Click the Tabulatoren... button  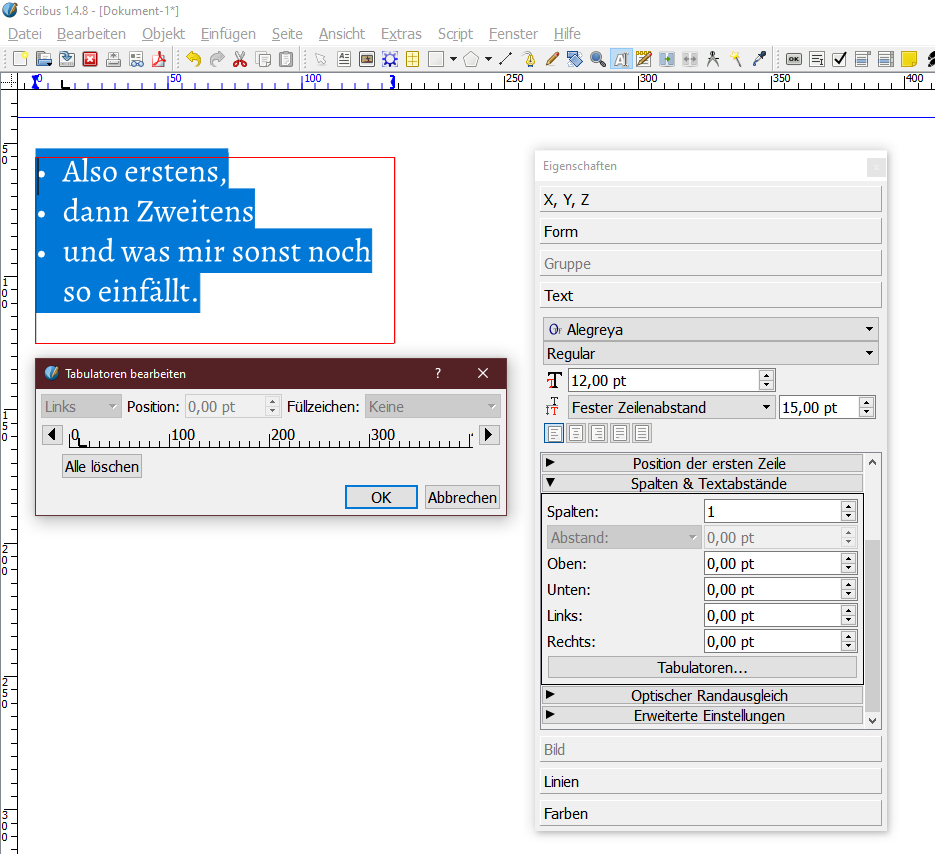pos(702,667)
